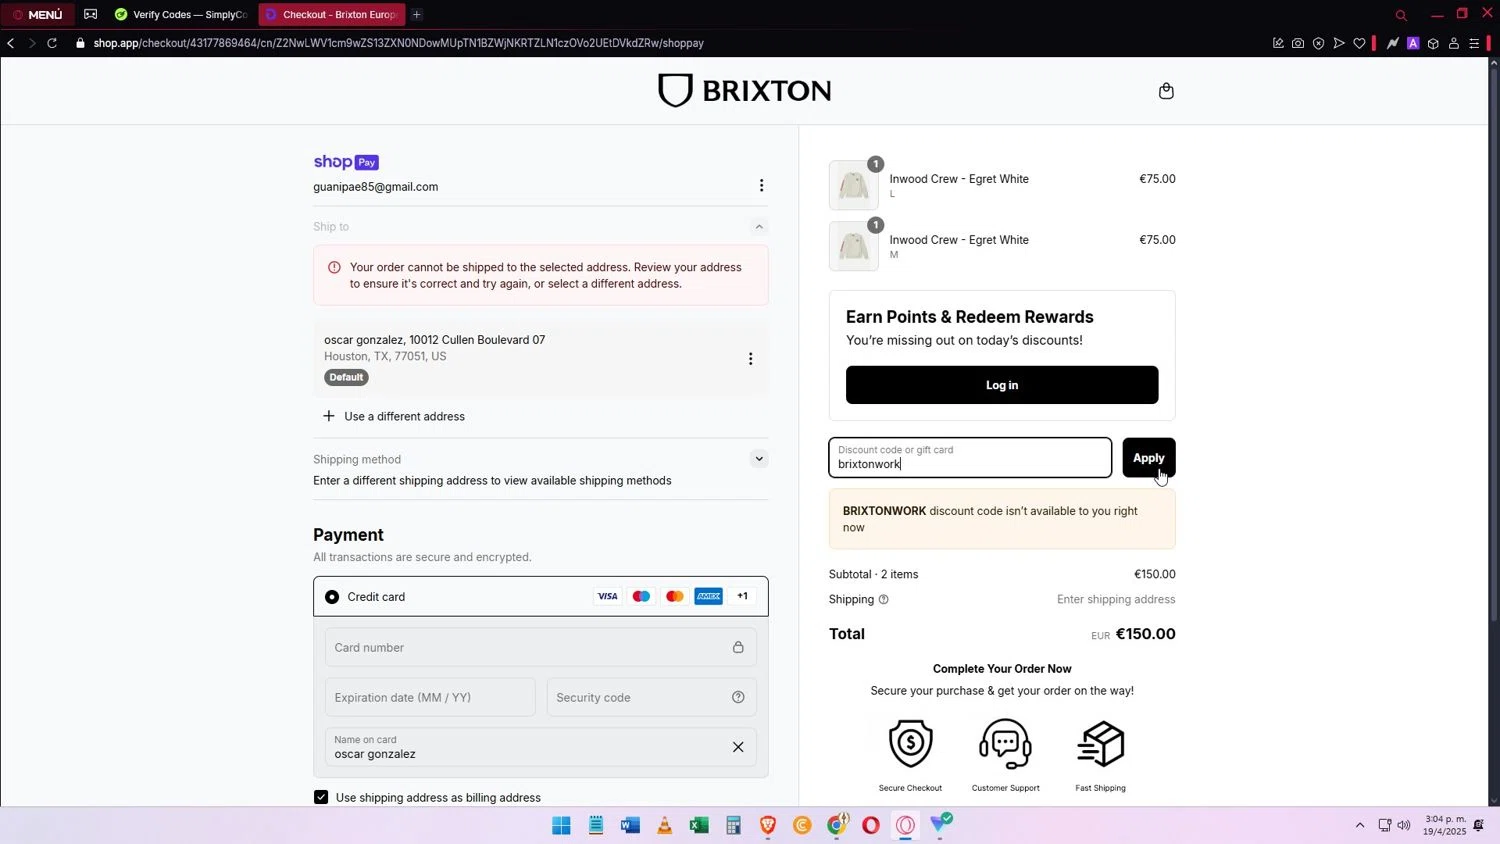Image resolution: width=1500 pixels, height=844 pixels.
Task: Go back to previous page
Action: click(11, 43)
